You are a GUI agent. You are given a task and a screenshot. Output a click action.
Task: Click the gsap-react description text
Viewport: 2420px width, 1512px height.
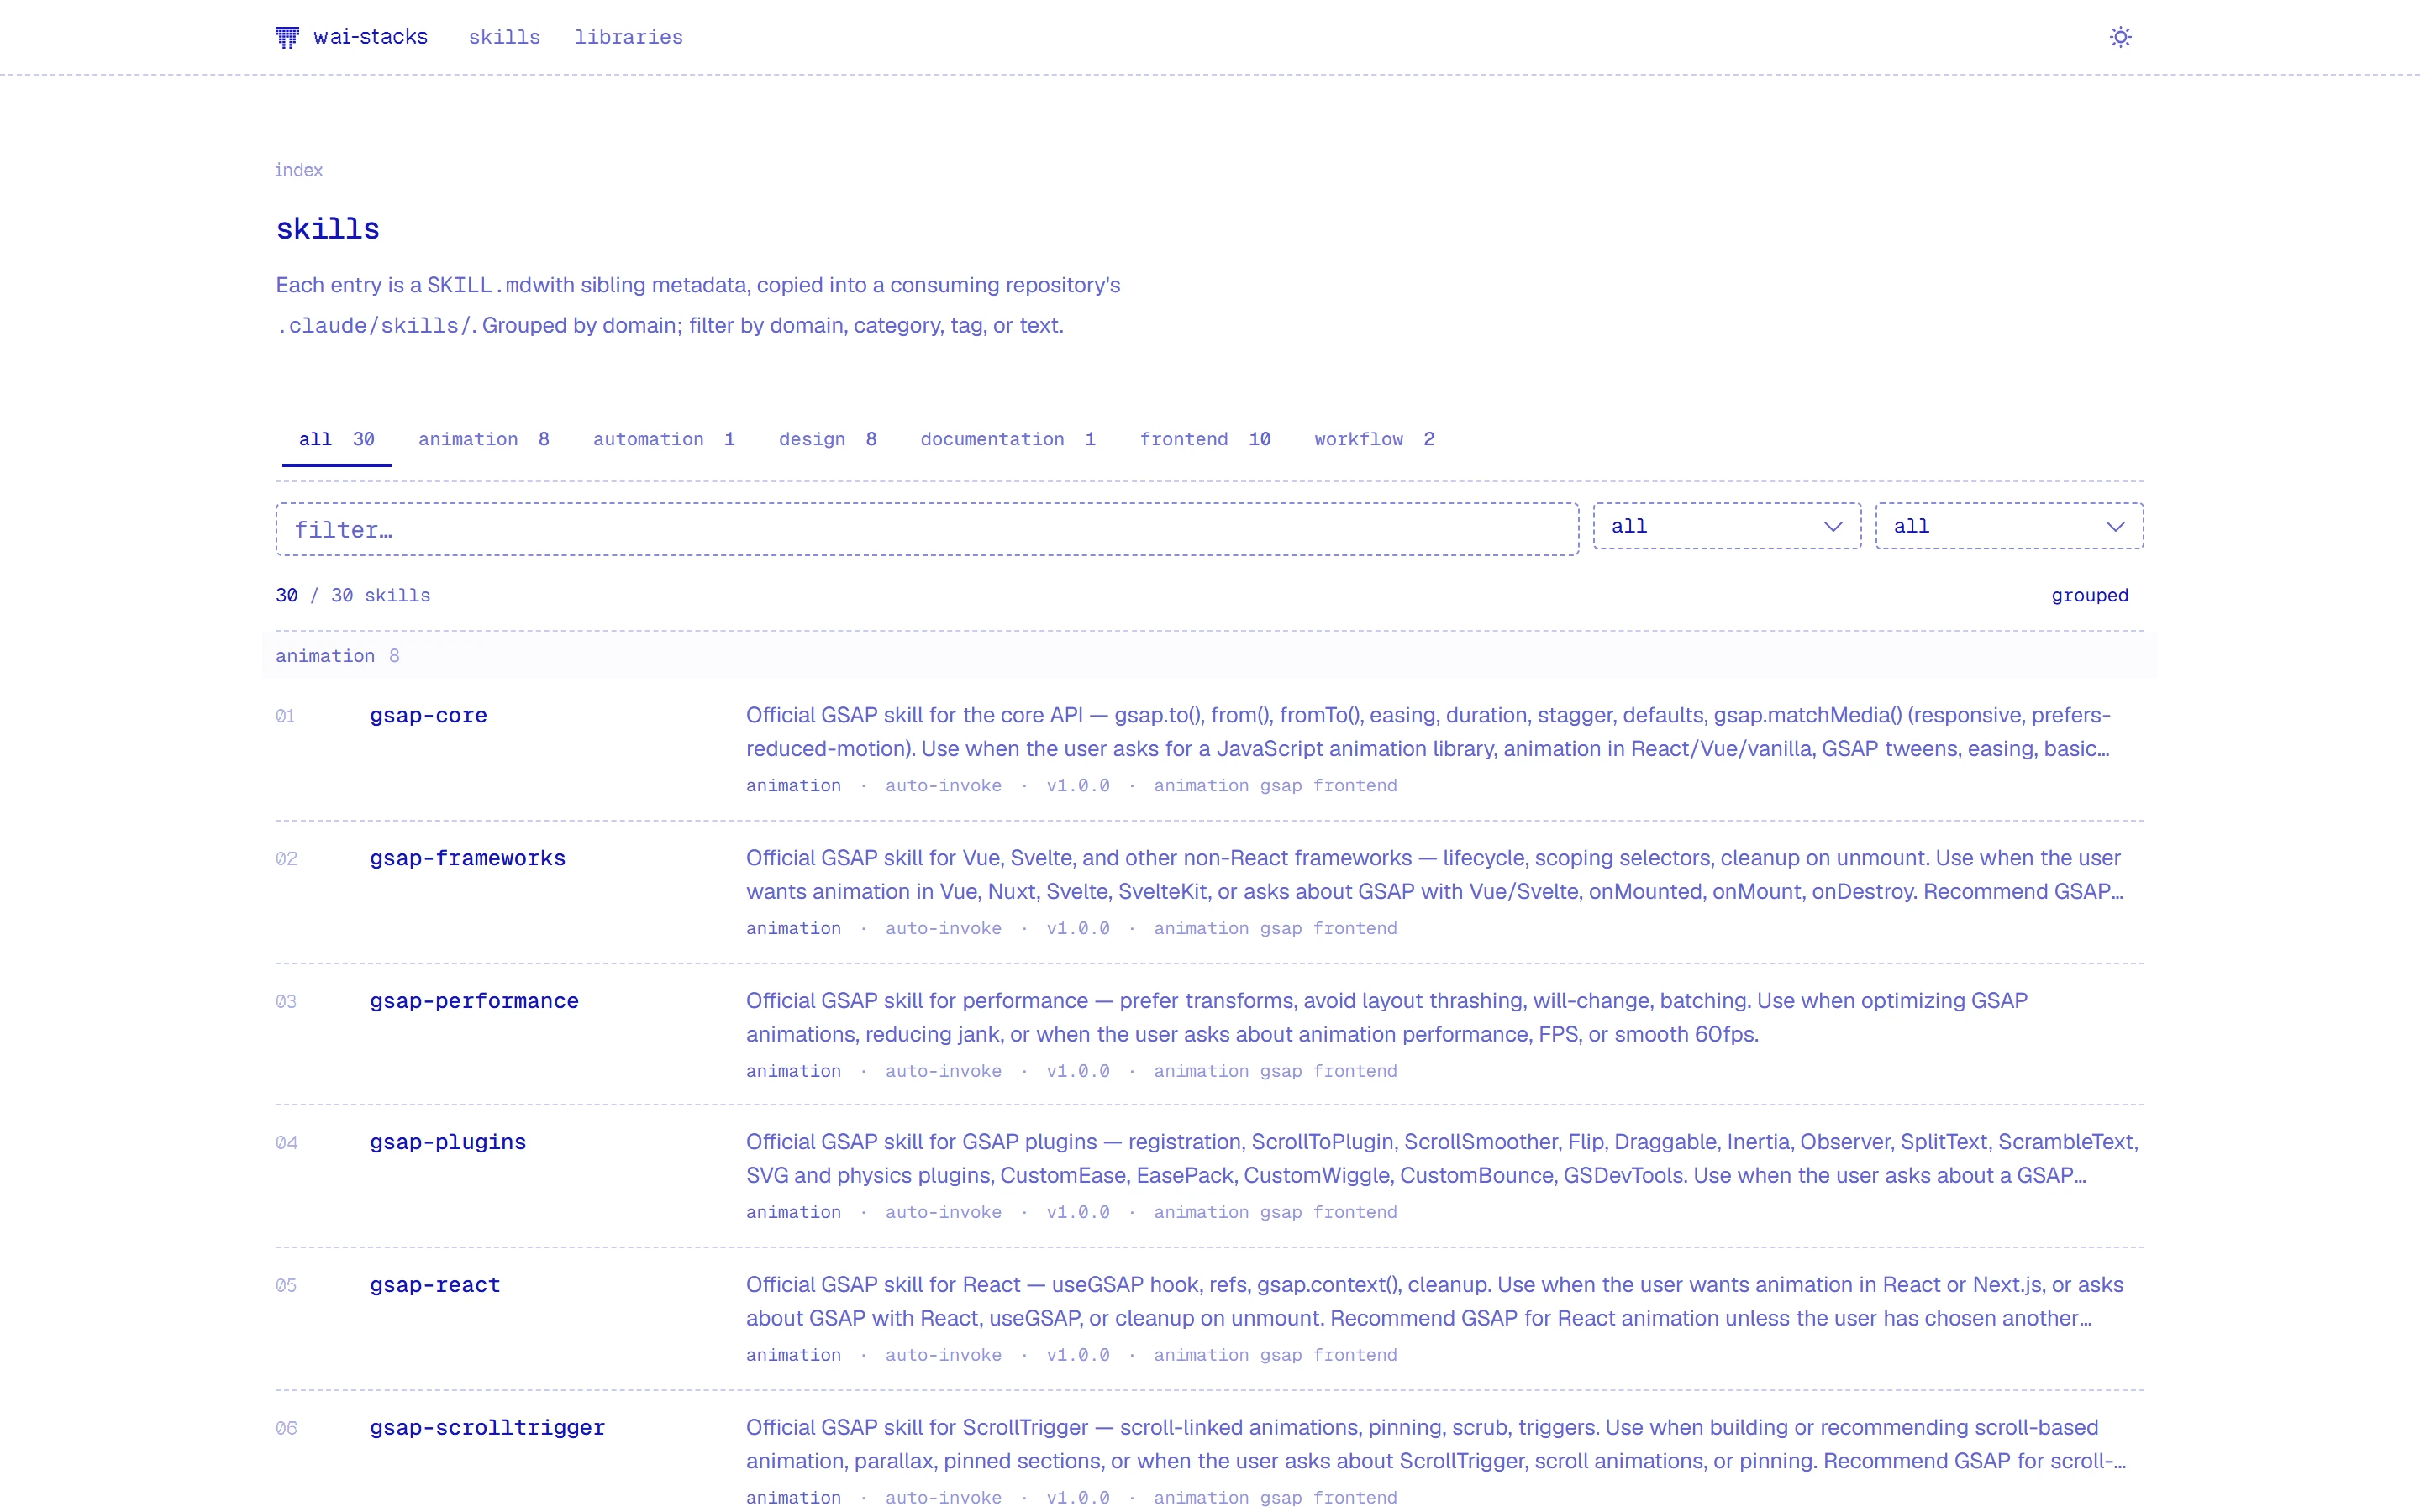tap(1434, 1301)
